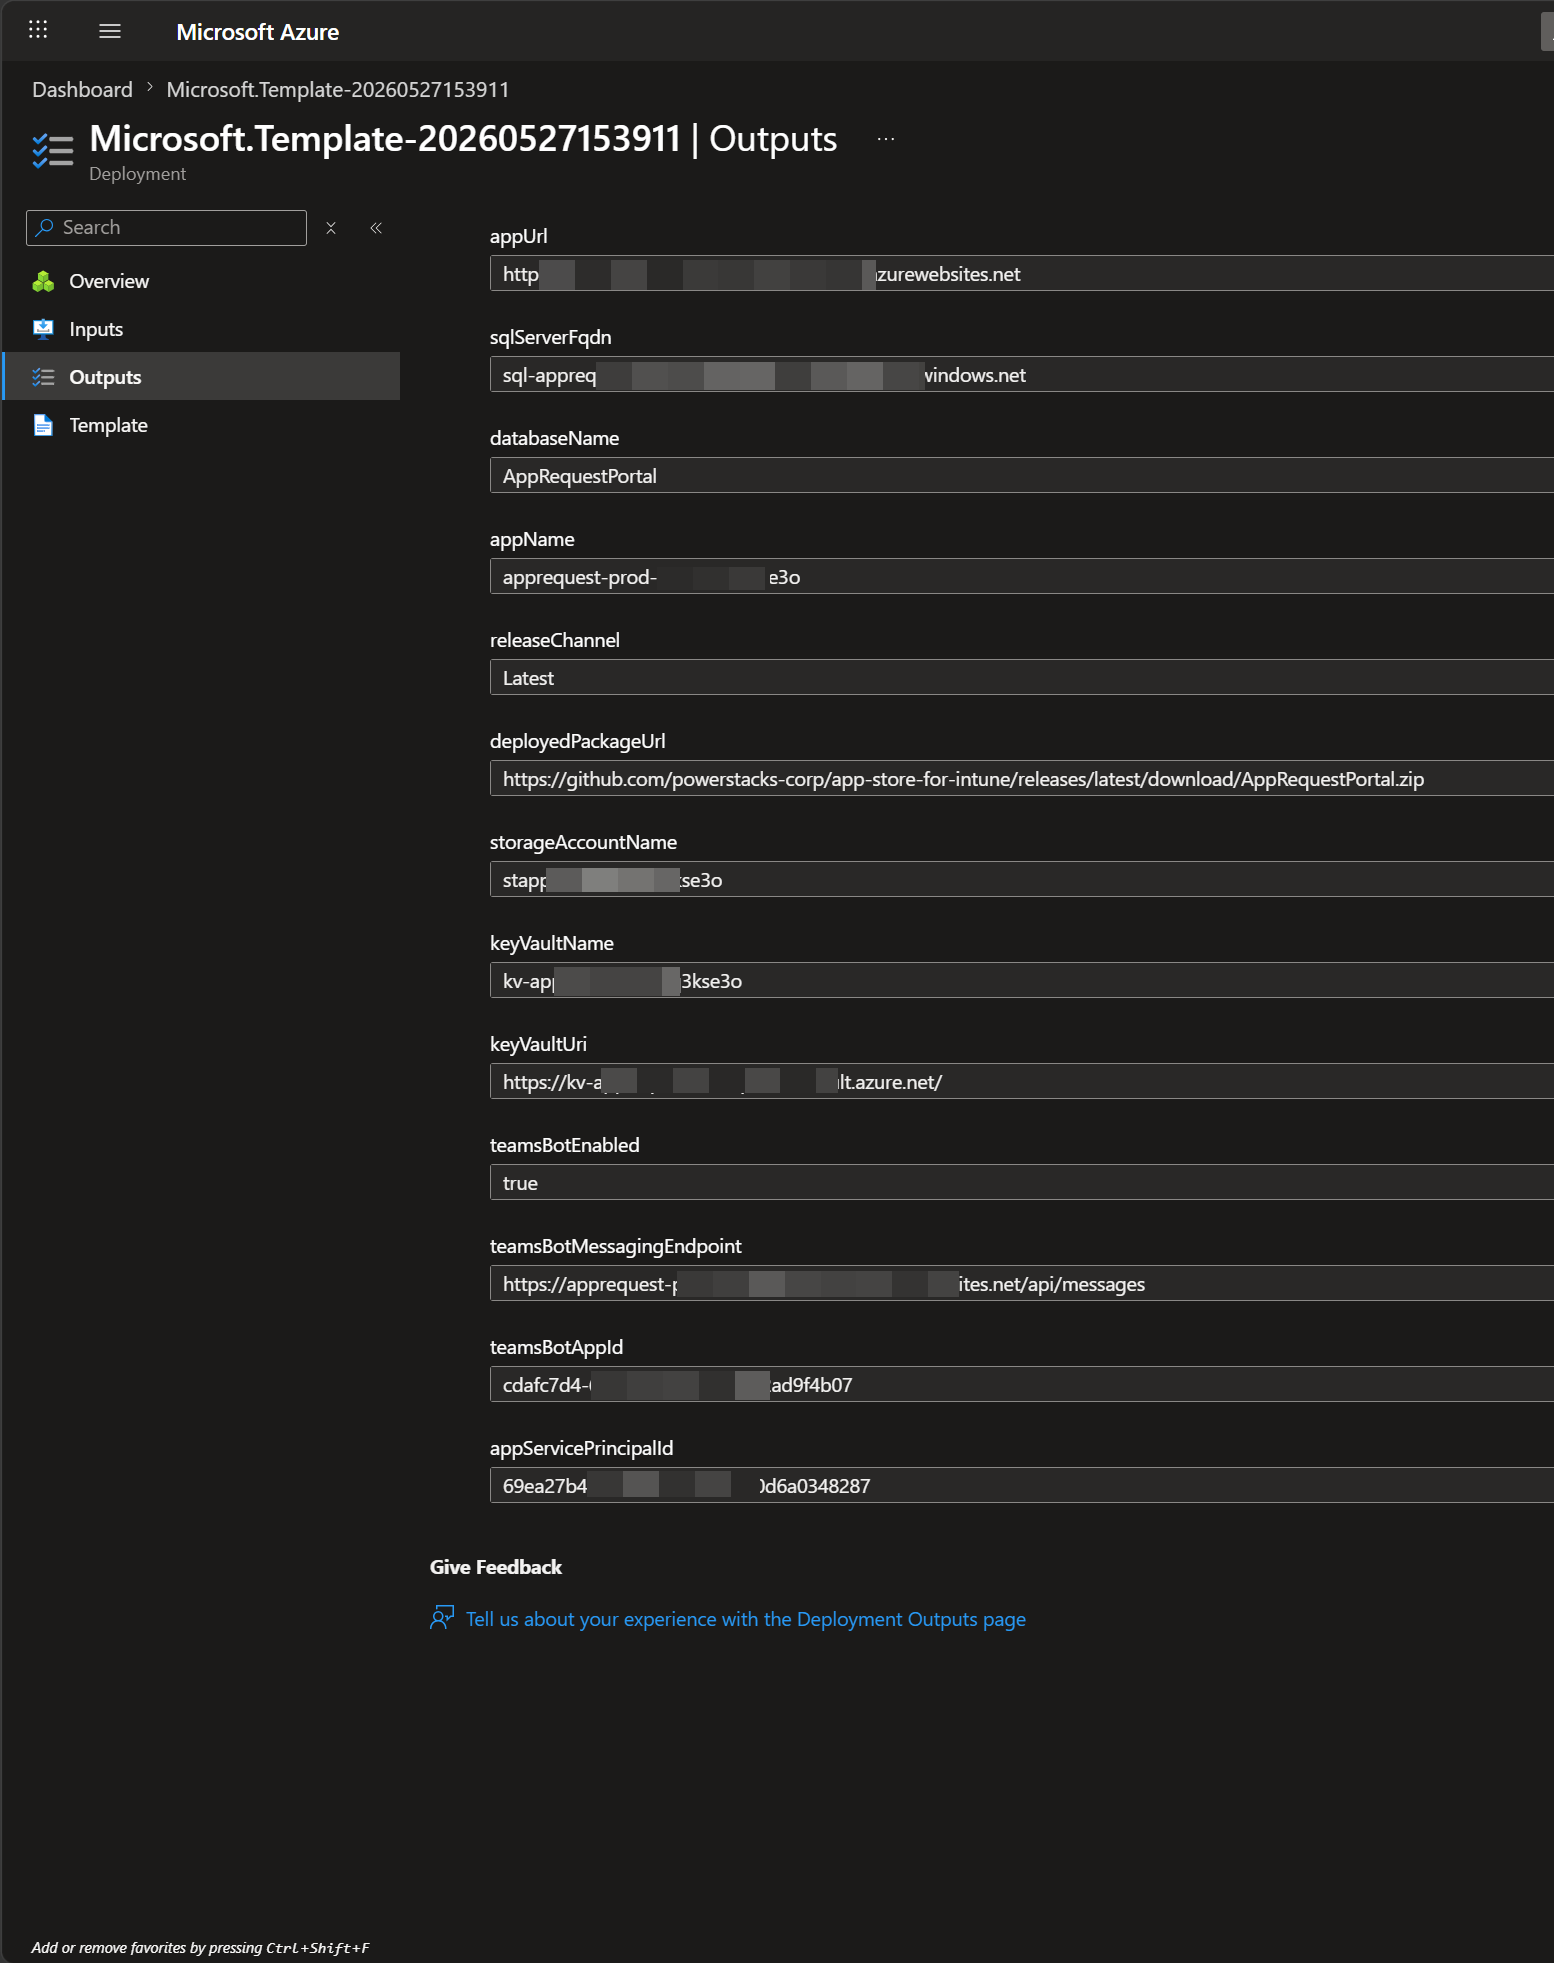
Task: Select the teamsBotAppId output field
Action: [1021, 1385]
